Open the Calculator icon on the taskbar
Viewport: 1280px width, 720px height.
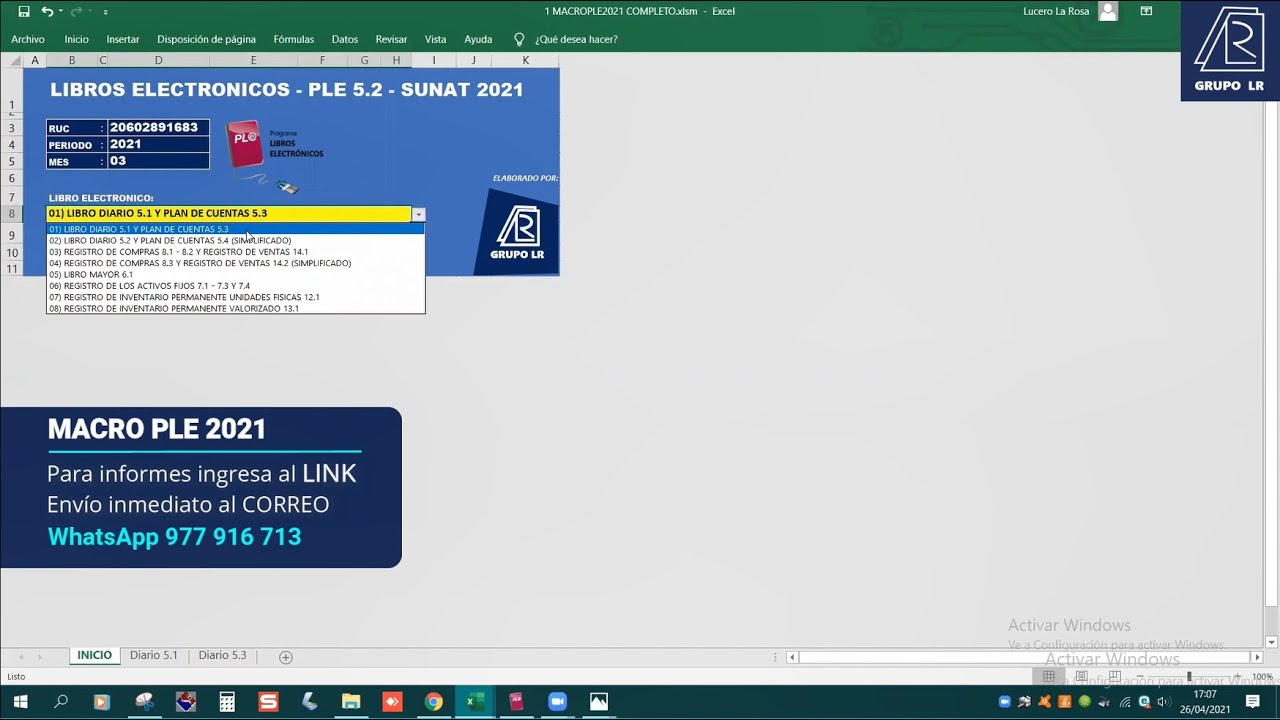(227, 702)
